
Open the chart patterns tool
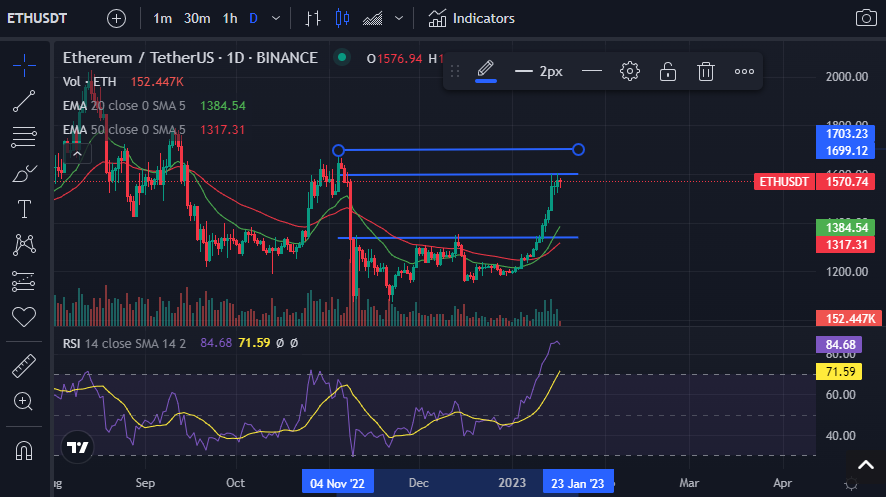click(24, 245)
